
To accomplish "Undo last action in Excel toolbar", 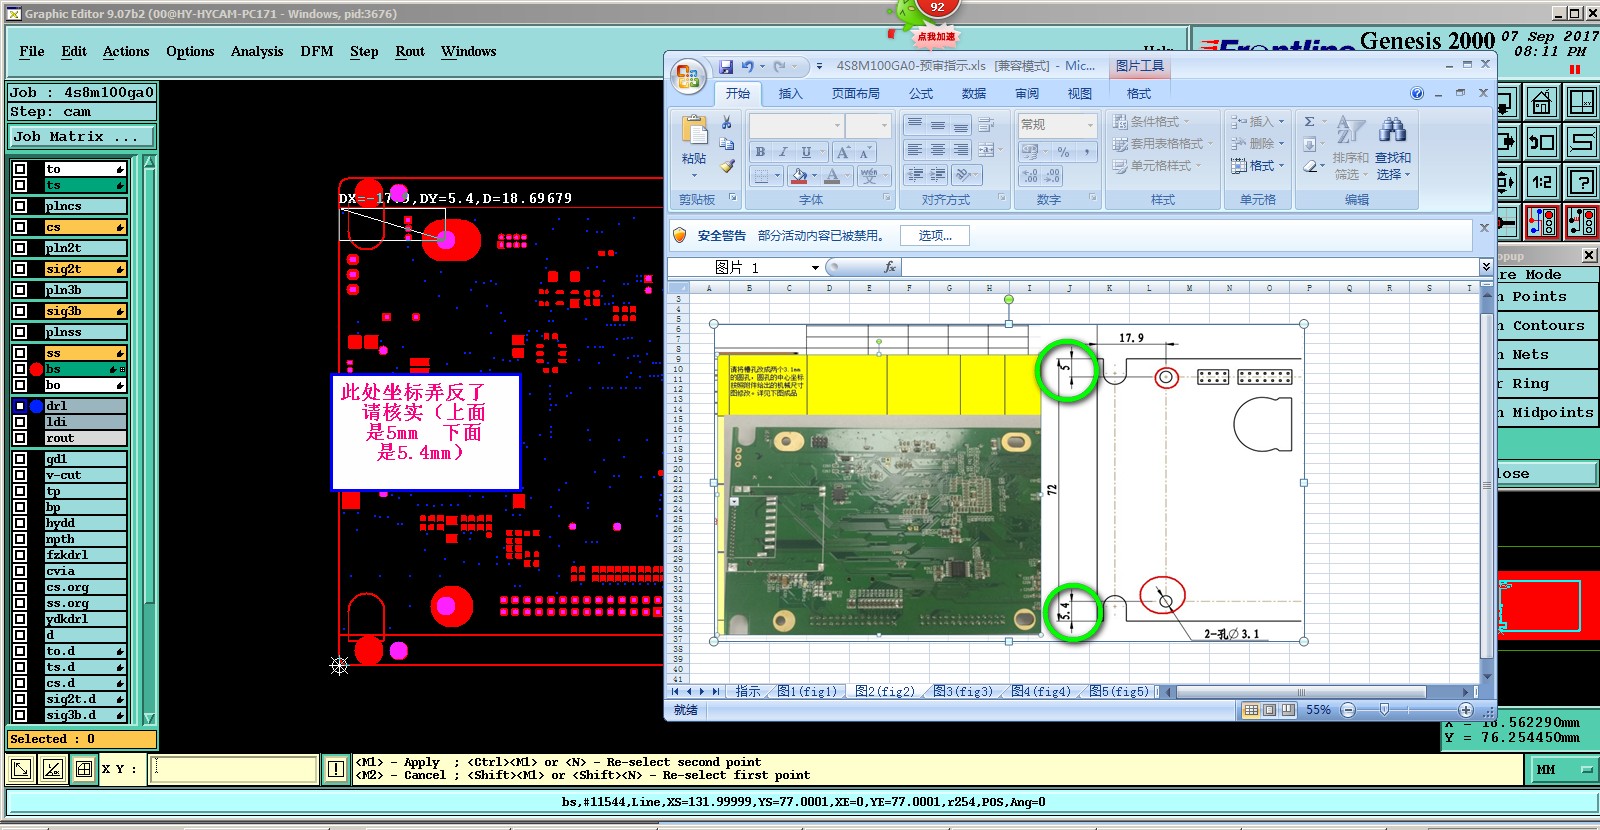I will tap(747, 67).
